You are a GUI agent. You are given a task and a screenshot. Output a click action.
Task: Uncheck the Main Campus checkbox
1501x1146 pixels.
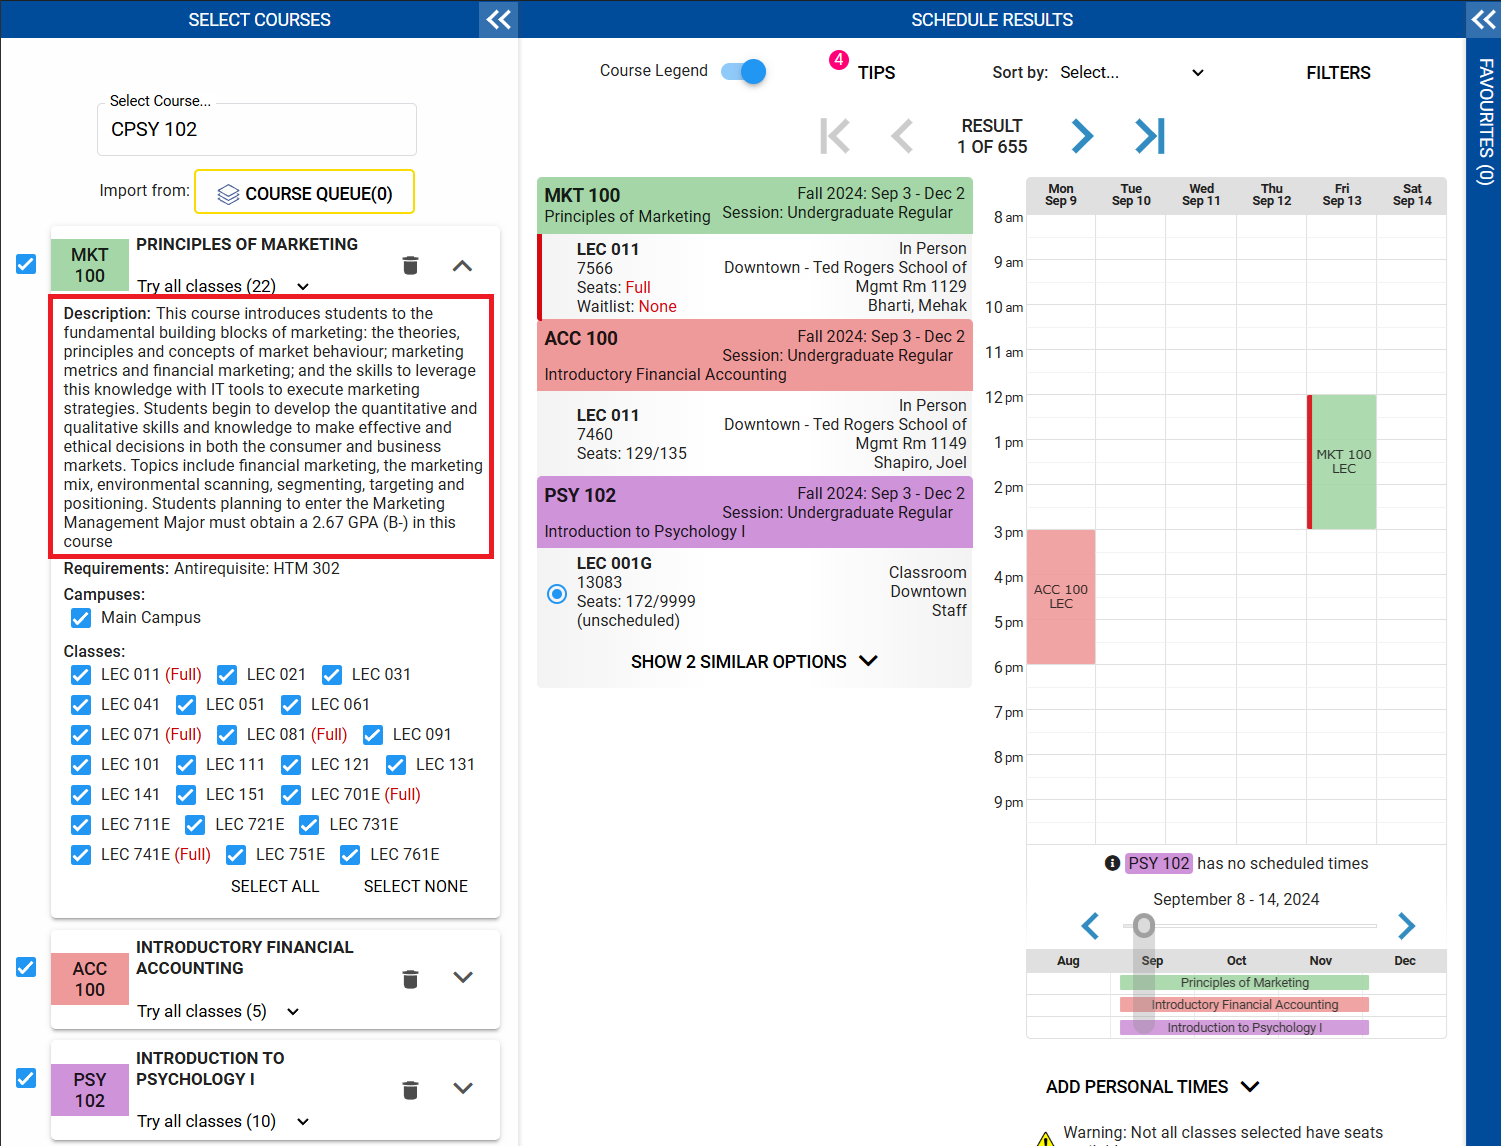tap(81, 618)
